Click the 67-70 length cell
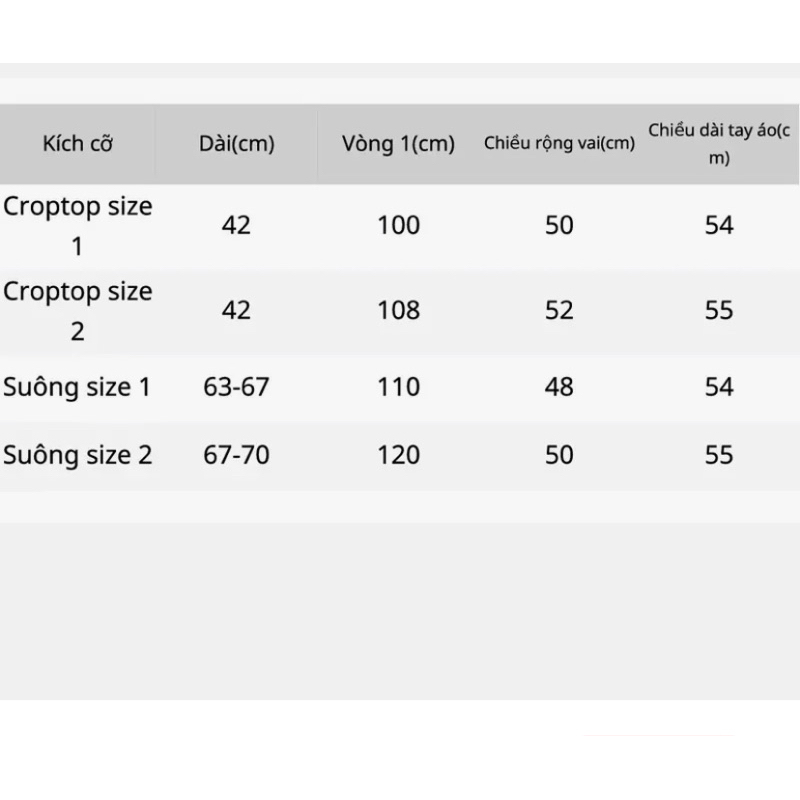 click(236, 455)
